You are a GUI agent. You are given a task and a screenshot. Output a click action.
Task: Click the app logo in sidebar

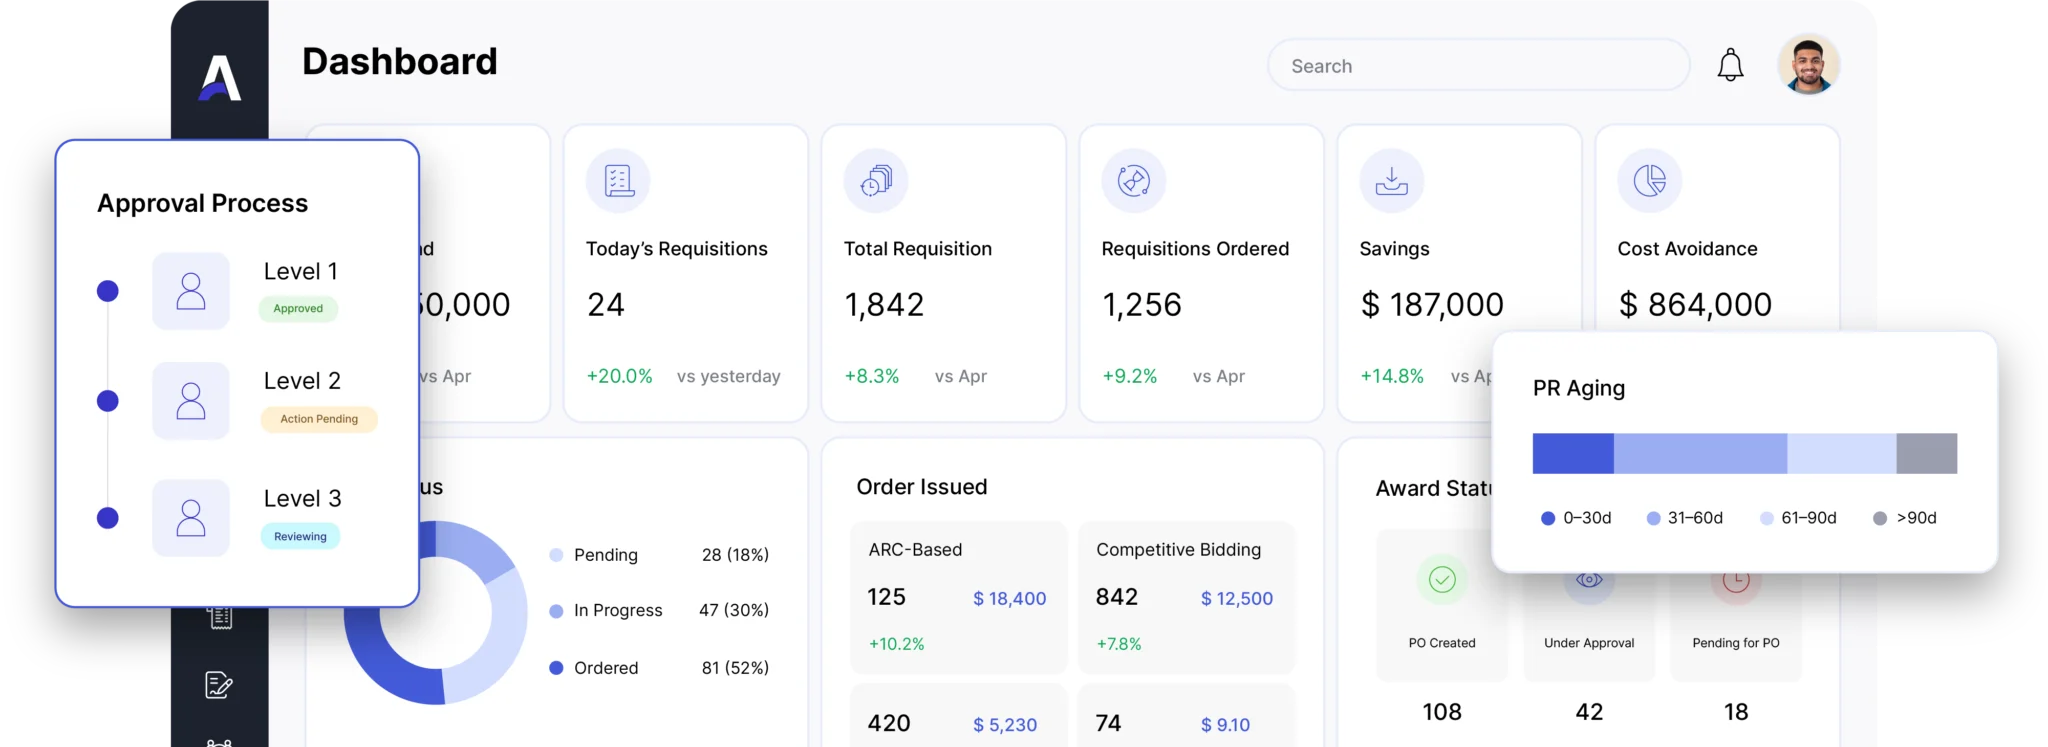220,78
